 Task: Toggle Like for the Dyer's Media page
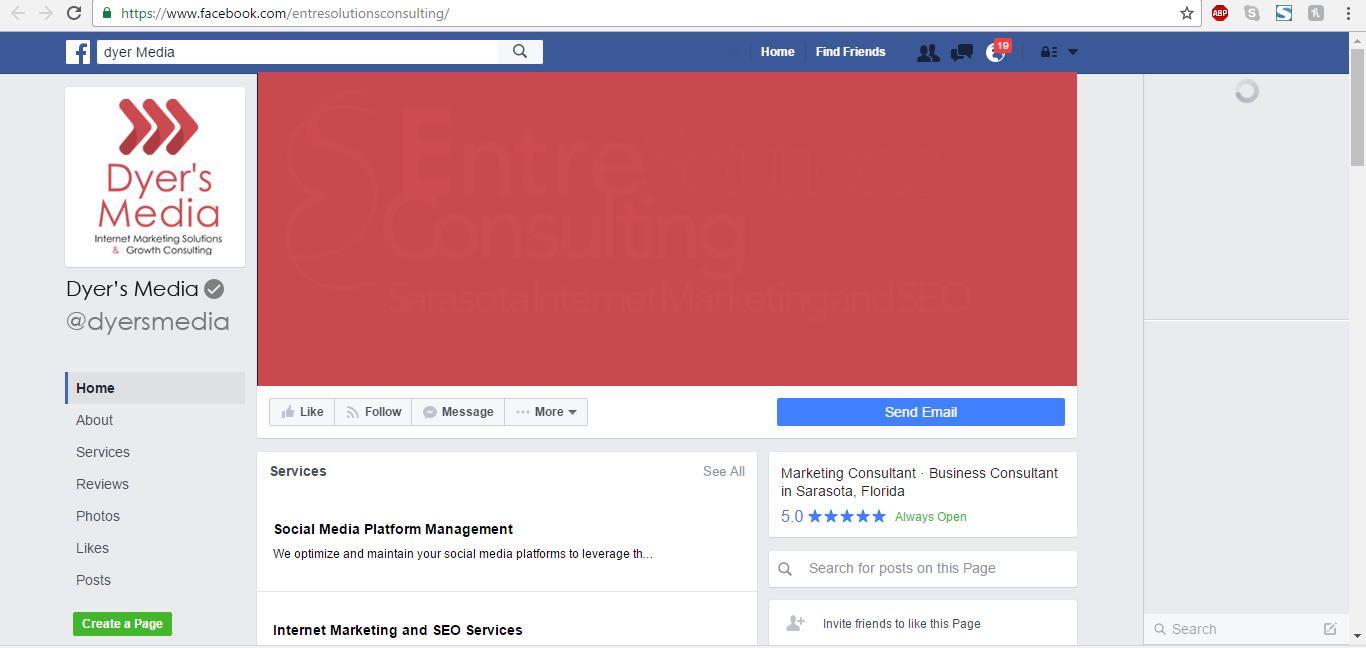point(302,412)
